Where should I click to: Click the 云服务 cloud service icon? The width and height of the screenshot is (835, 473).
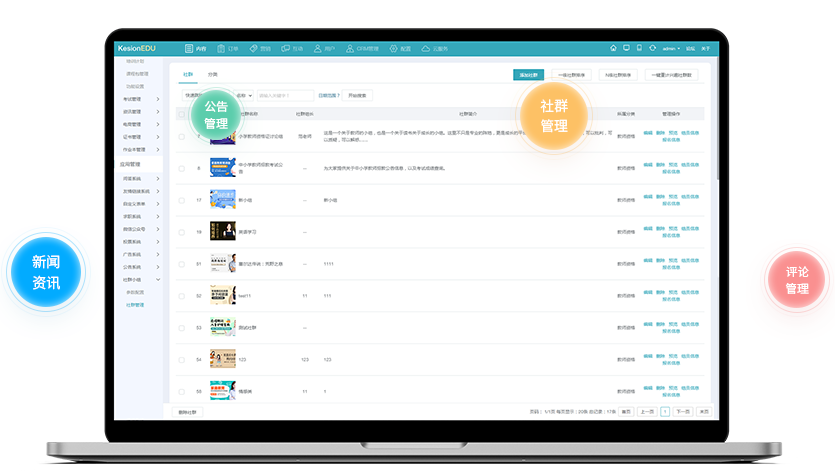[434, 48]
